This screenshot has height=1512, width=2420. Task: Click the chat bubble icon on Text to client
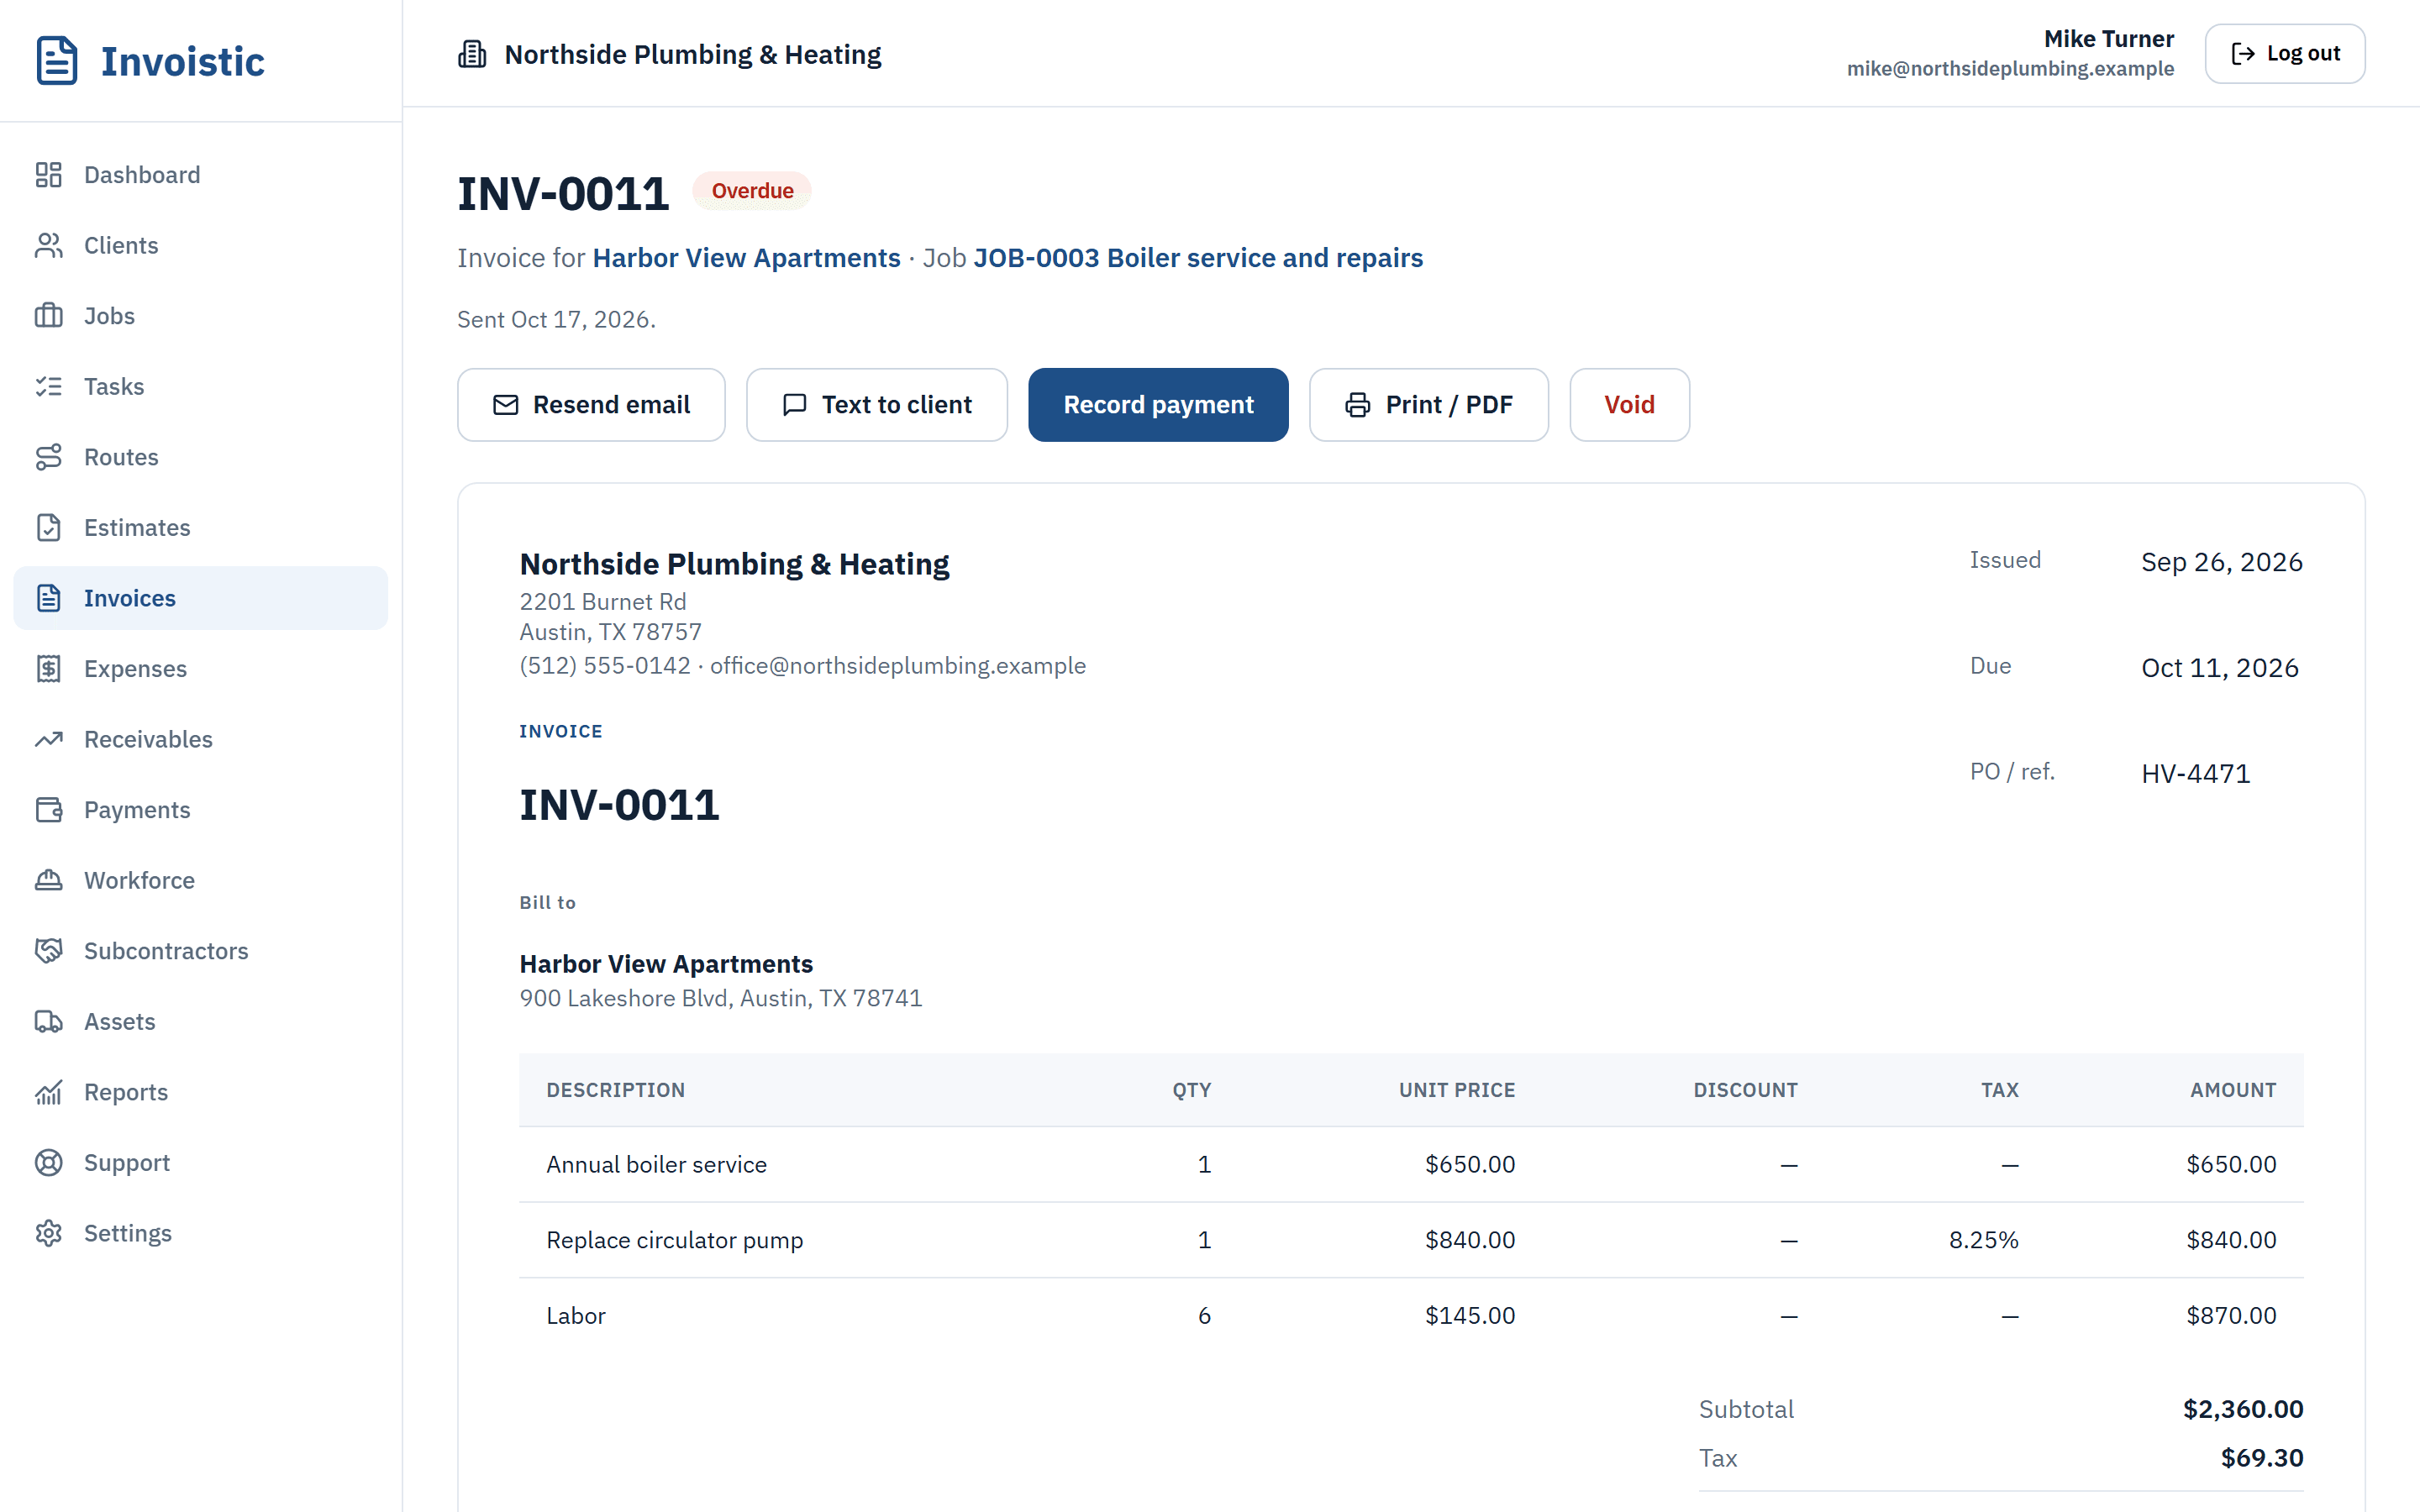pos(795,405)
